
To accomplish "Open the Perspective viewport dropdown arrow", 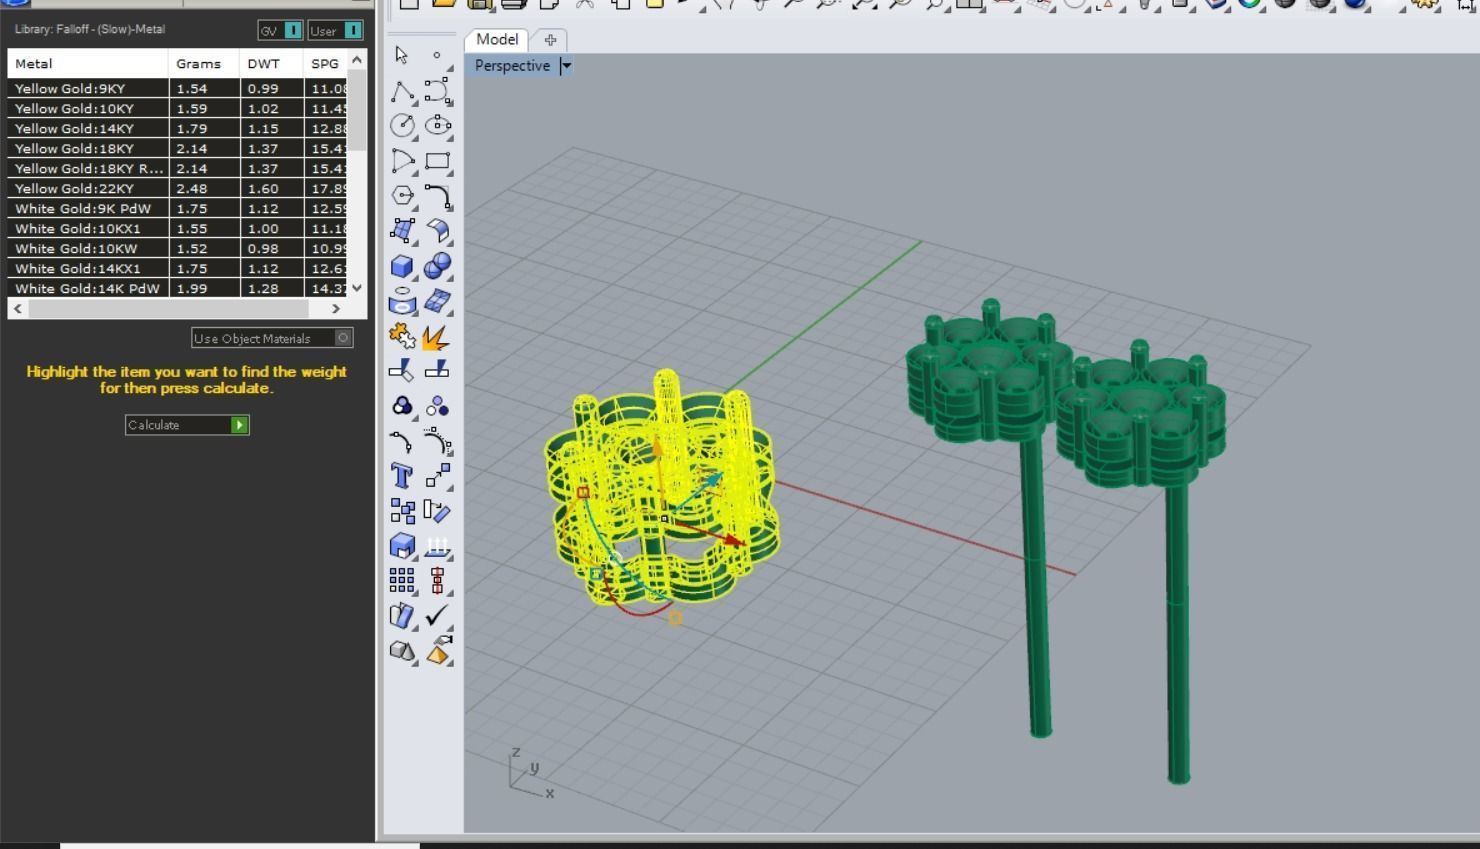I will pos(566,66).
